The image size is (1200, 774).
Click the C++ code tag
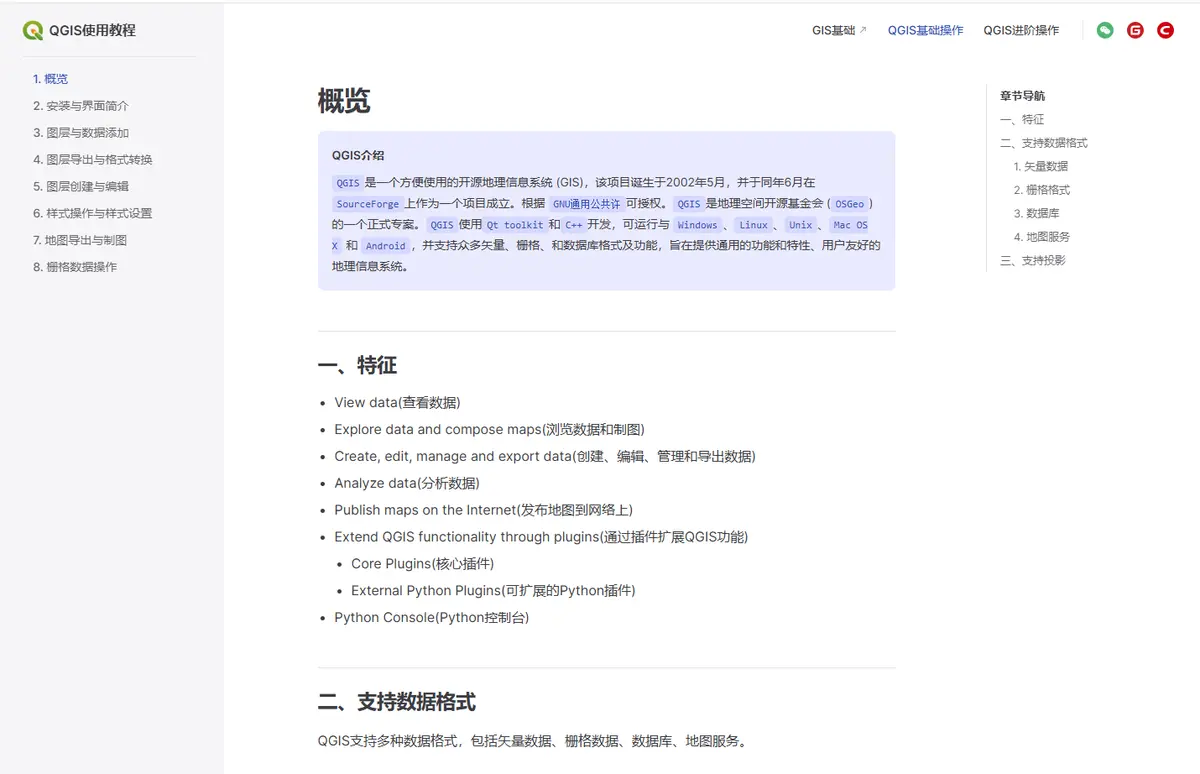coord(574,225)
